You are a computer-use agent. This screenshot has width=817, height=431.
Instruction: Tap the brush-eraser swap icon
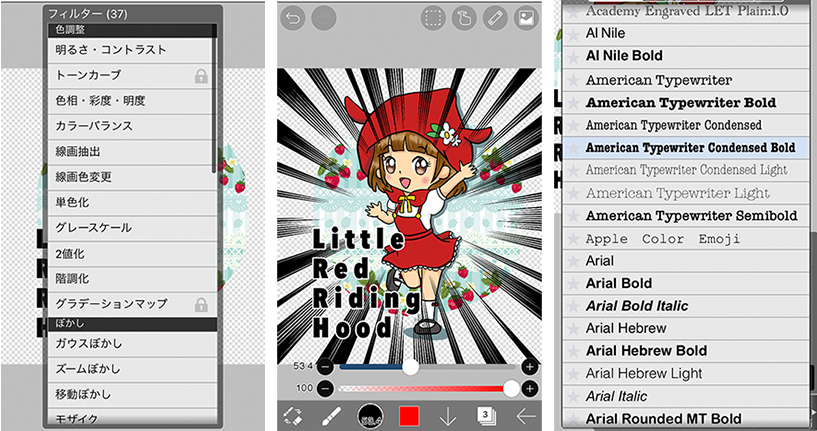coord(293,416)
